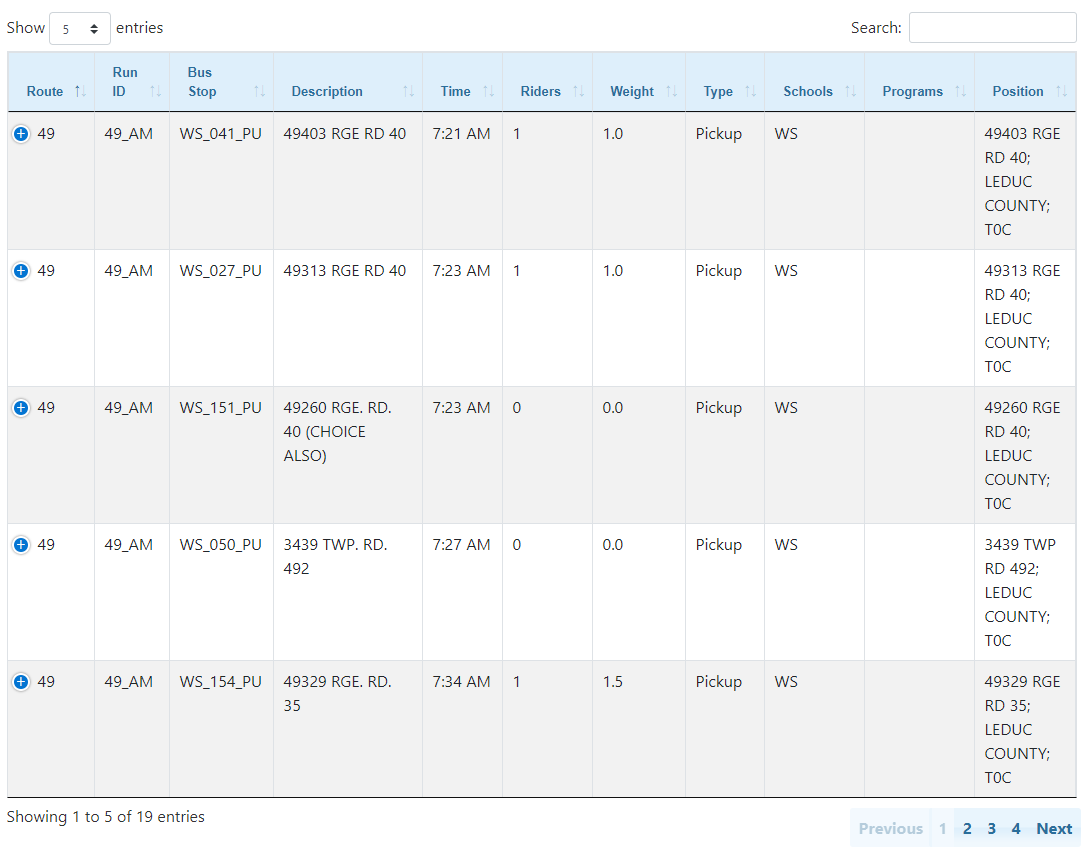Click the Next pagination button
The image size is (1091, 858).
coord(1054,828)
